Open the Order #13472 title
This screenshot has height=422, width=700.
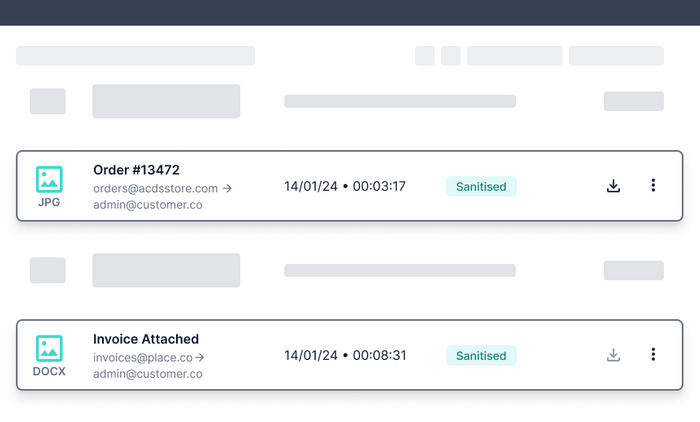[x=136, y=170]
